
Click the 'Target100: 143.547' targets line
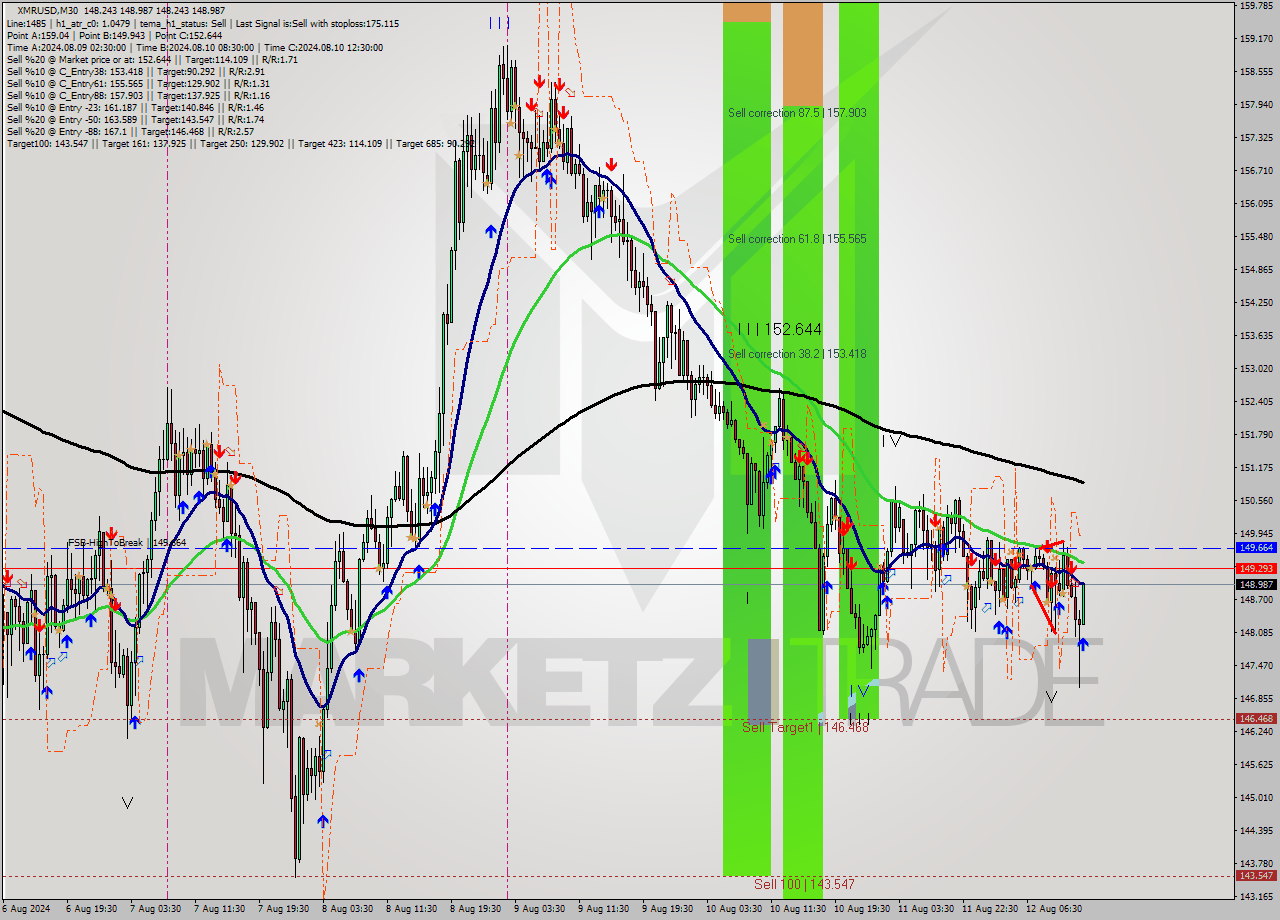click(x=240, y=143)
